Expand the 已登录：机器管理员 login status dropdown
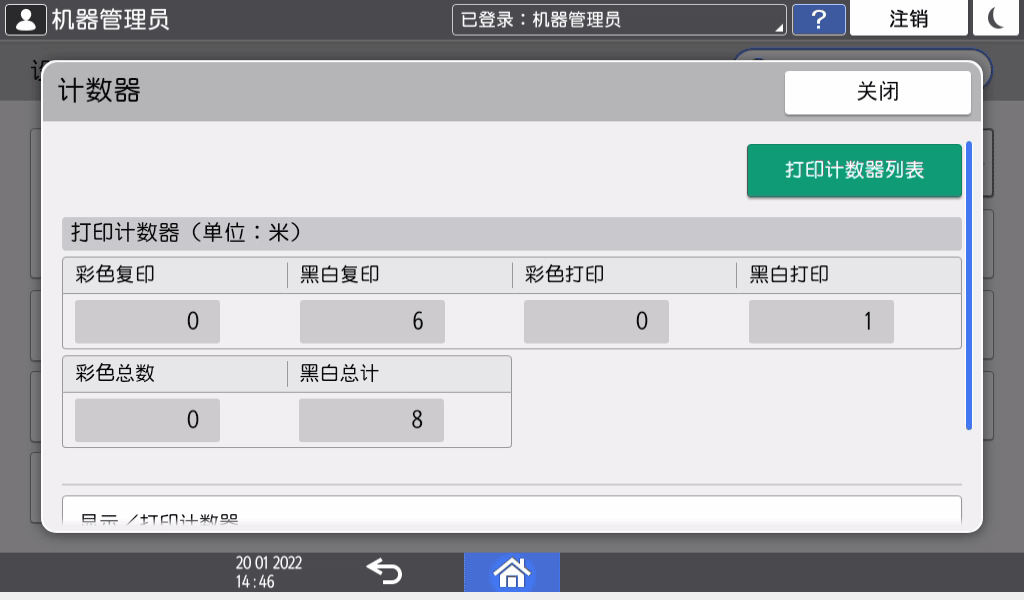Image resolution: width=1024 pixels, height=600 pixels. [618, 17]
